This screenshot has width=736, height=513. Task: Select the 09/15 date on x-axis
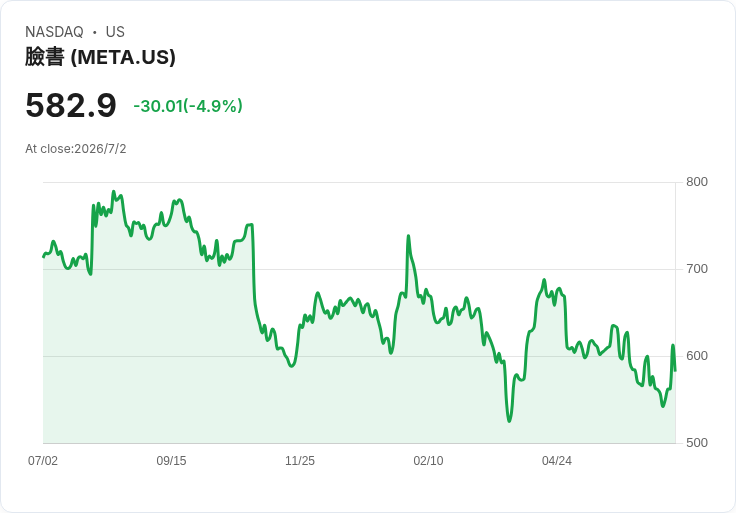(x=171, y=461)
